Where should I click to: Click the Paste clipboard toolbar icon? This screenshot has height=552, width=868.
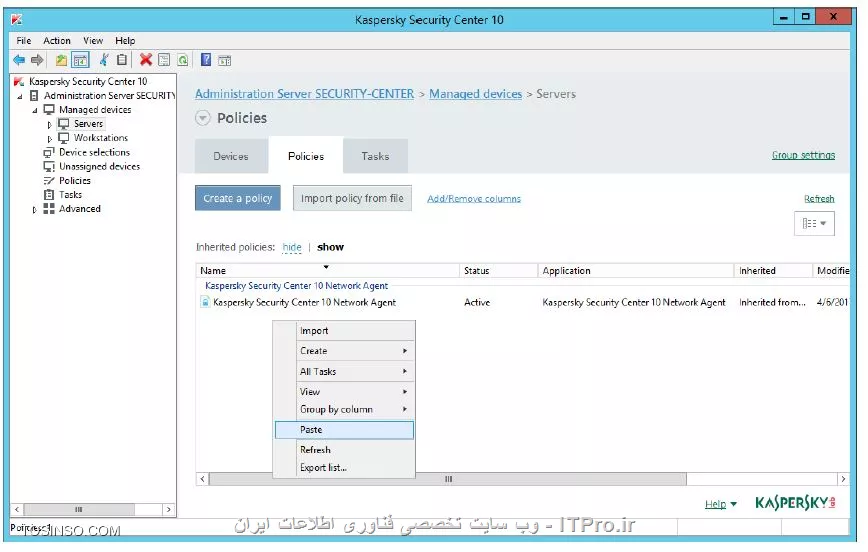[122, 60]
